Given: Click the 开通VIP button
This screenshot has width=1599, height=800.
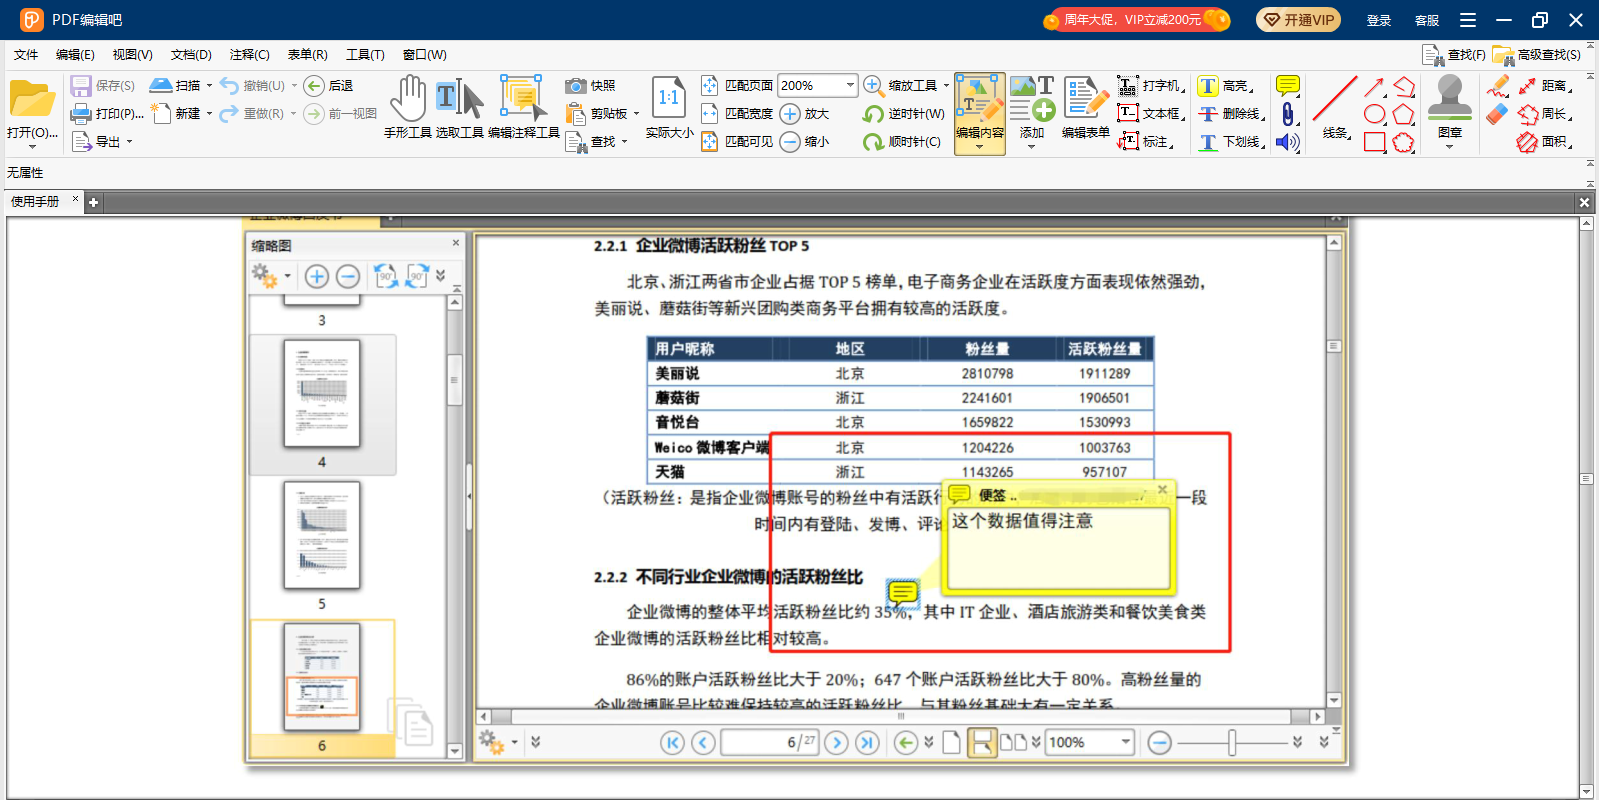Looking at the screenshot, I should pyautogui.click(x=1298, y=20).
